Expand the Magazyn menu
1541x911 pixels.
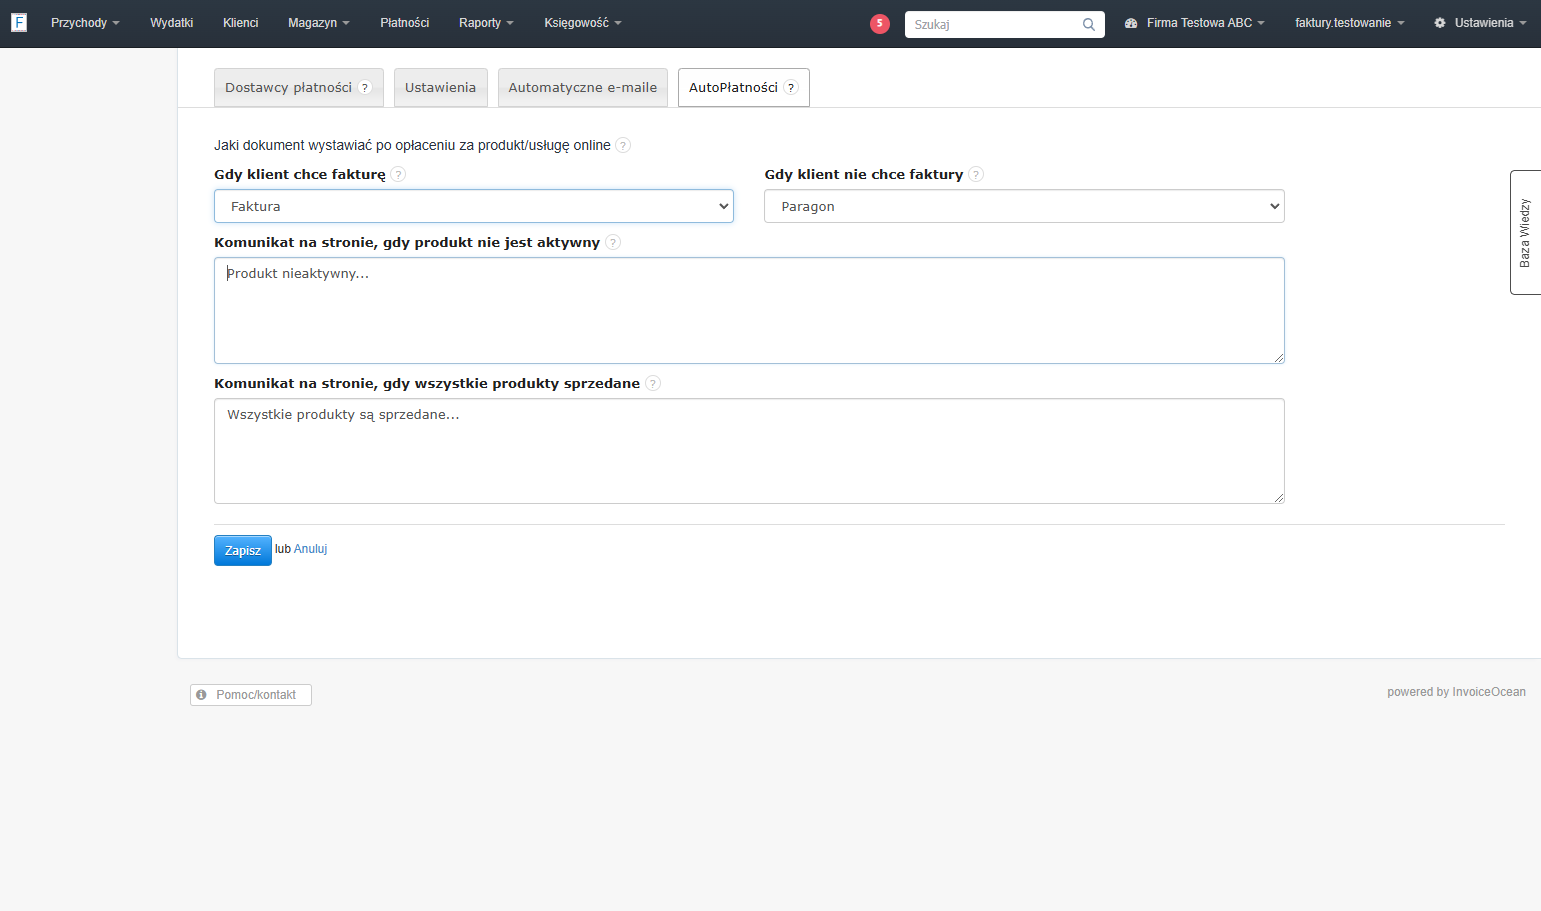(319, 23)
